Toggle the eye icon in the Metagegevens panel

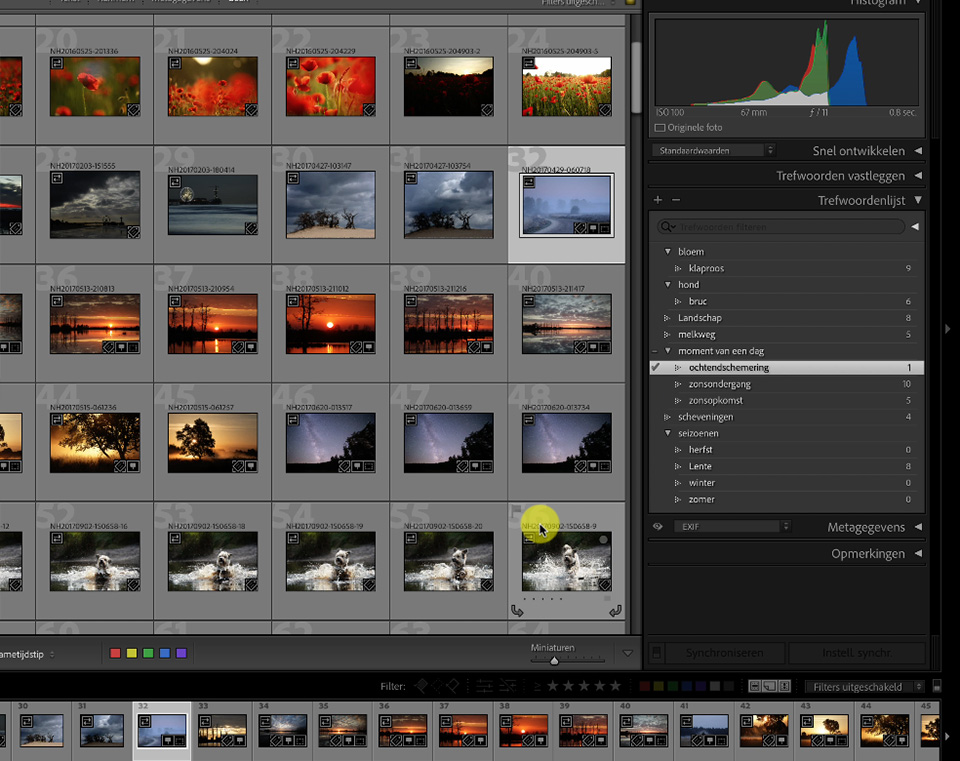tap(658, 527)
